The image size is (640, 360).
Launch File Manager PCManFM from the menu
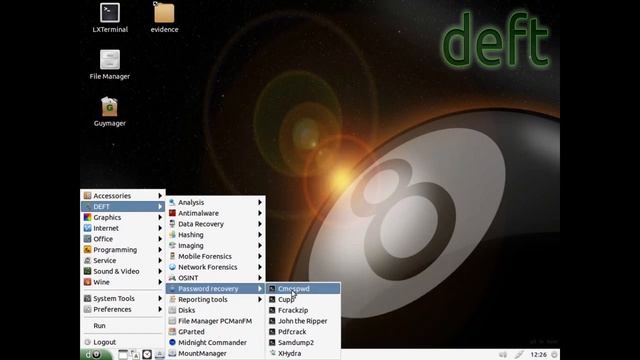216,321
